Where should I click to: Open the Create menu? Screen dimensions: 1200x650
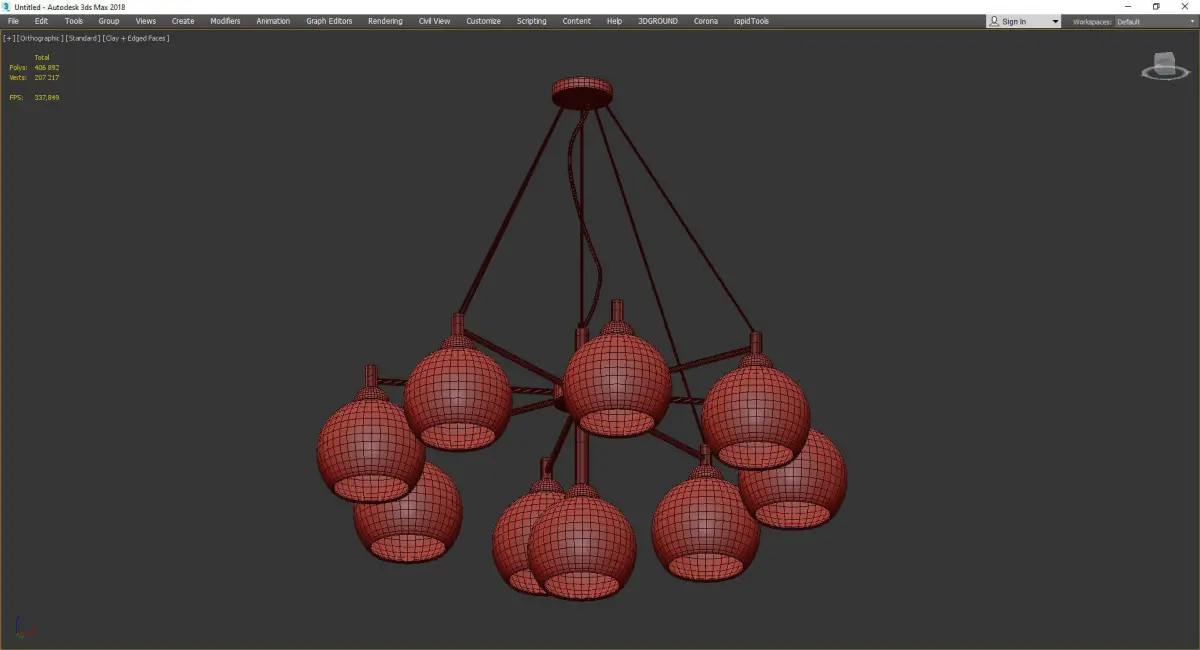[x=183, y=21]
